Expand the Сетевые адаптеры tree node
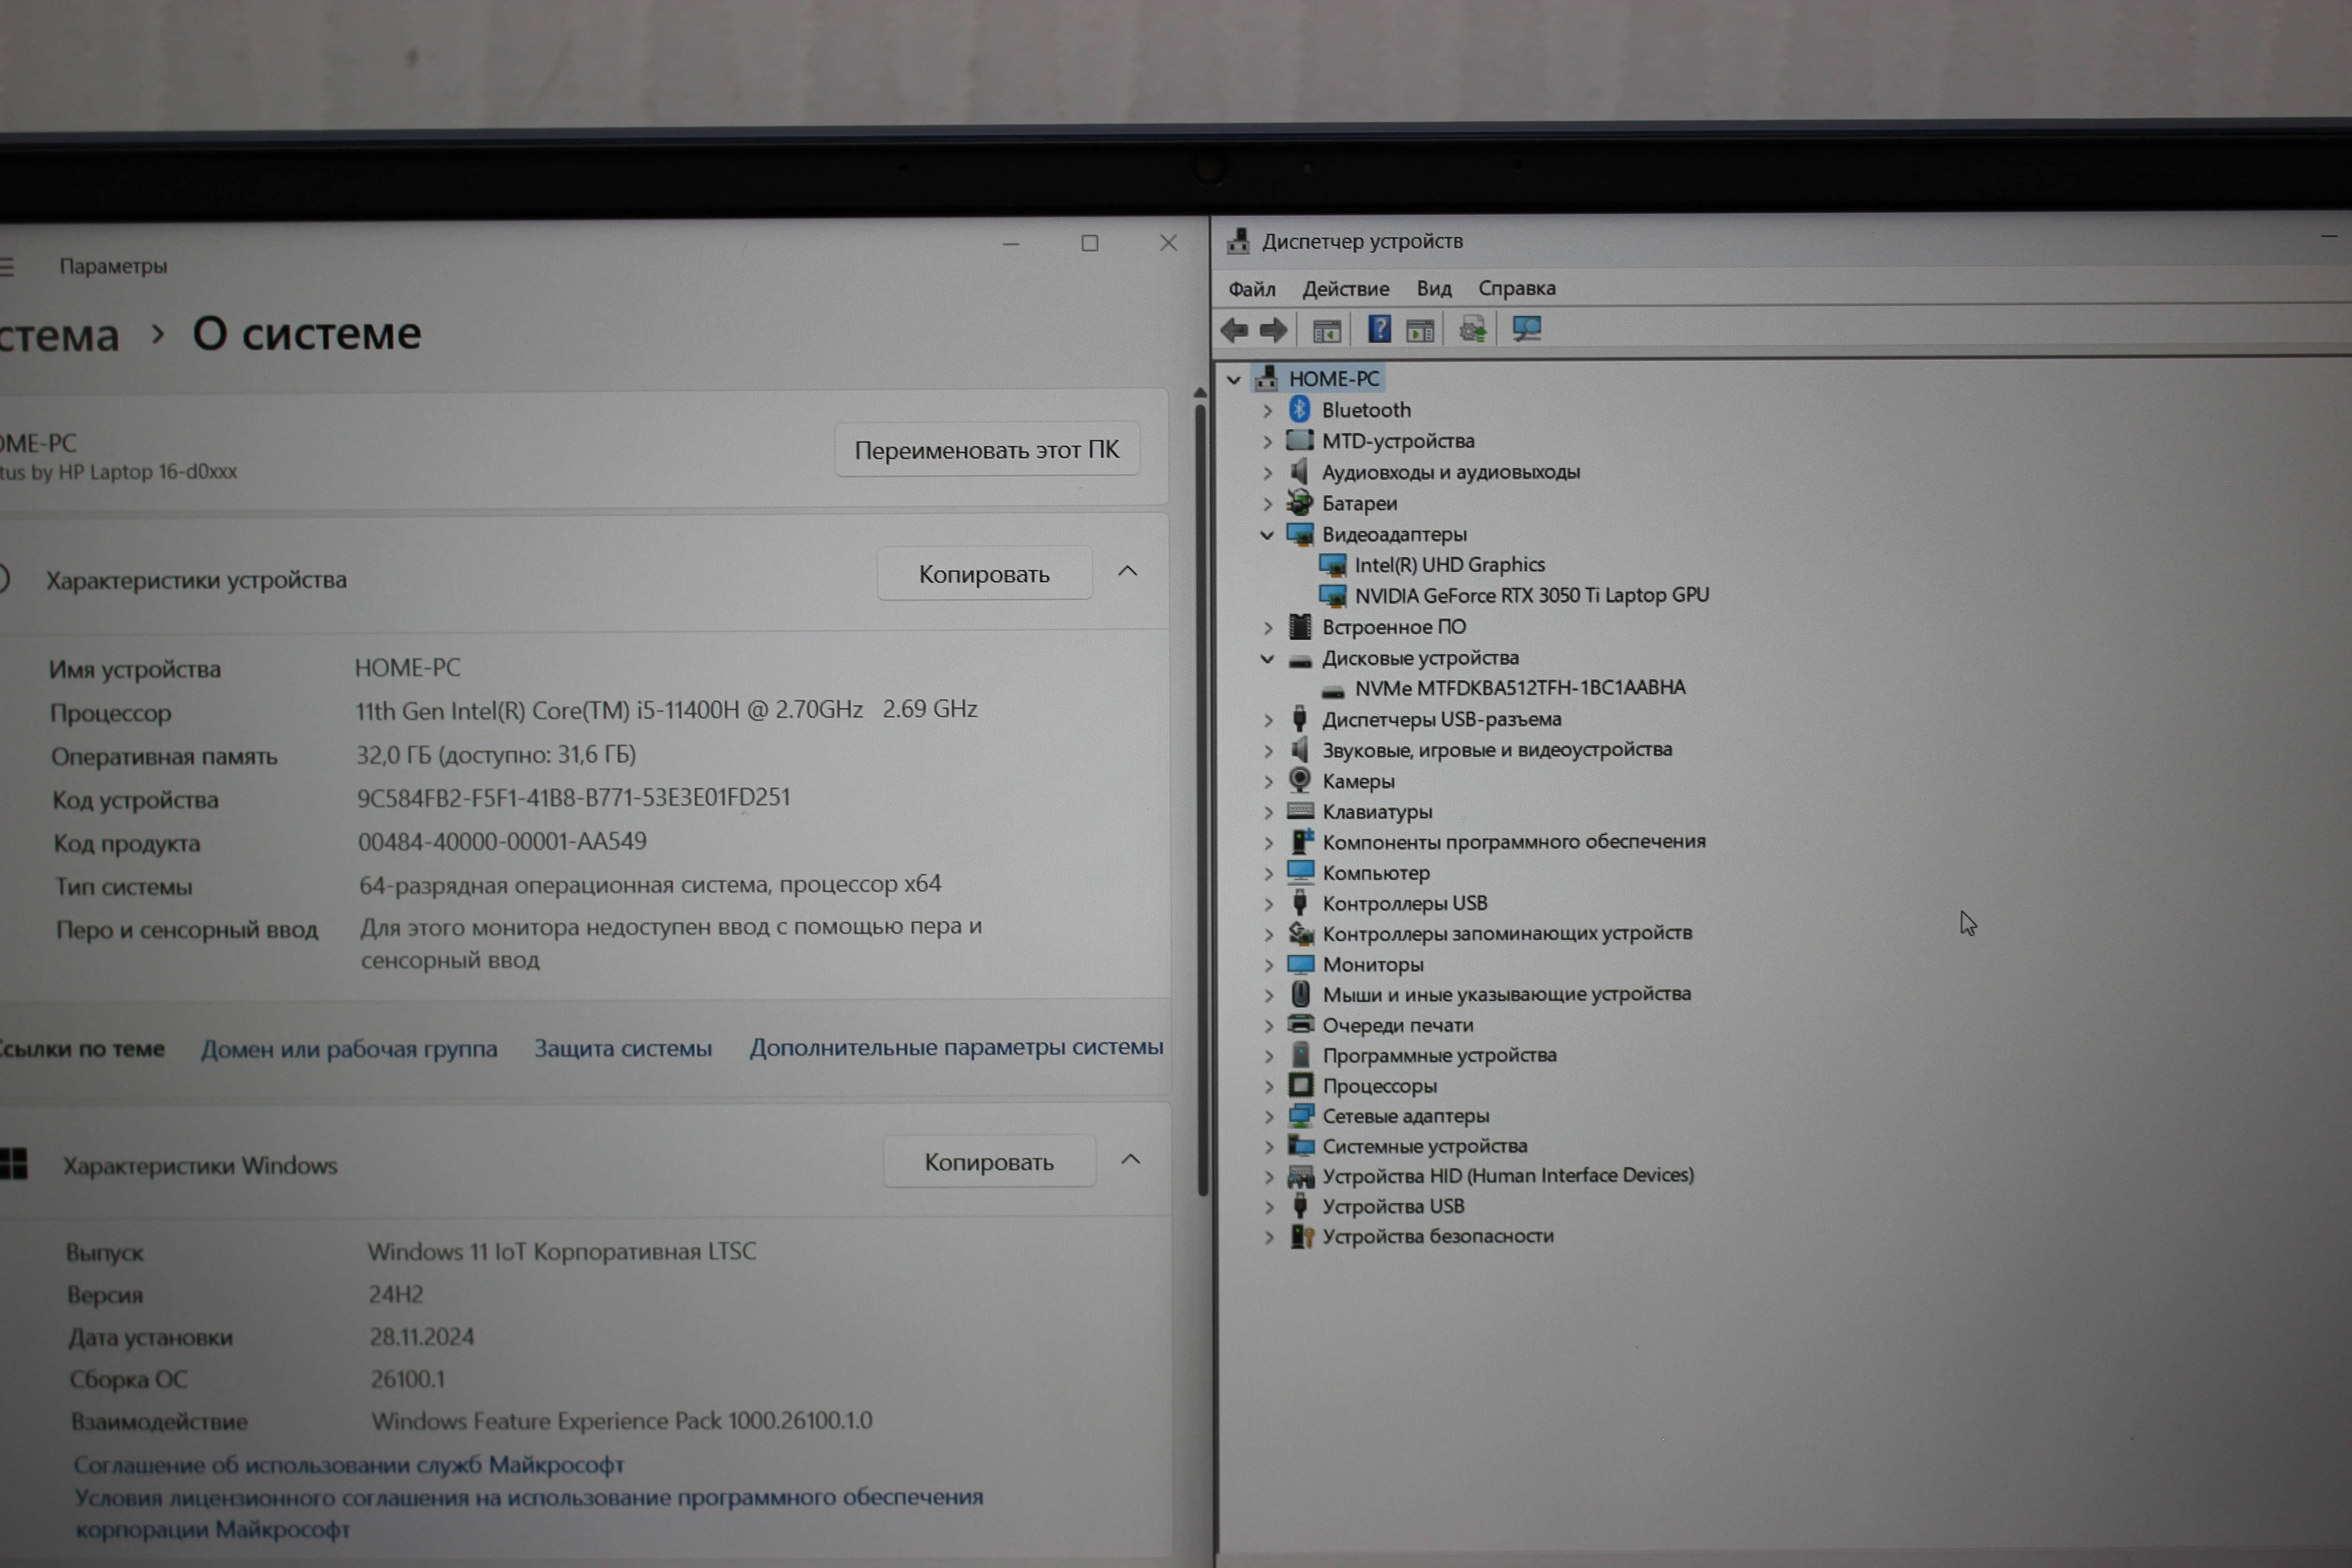Image resolution: width=2352 pixels, height=1568 pixels. pos(1268,1117)
